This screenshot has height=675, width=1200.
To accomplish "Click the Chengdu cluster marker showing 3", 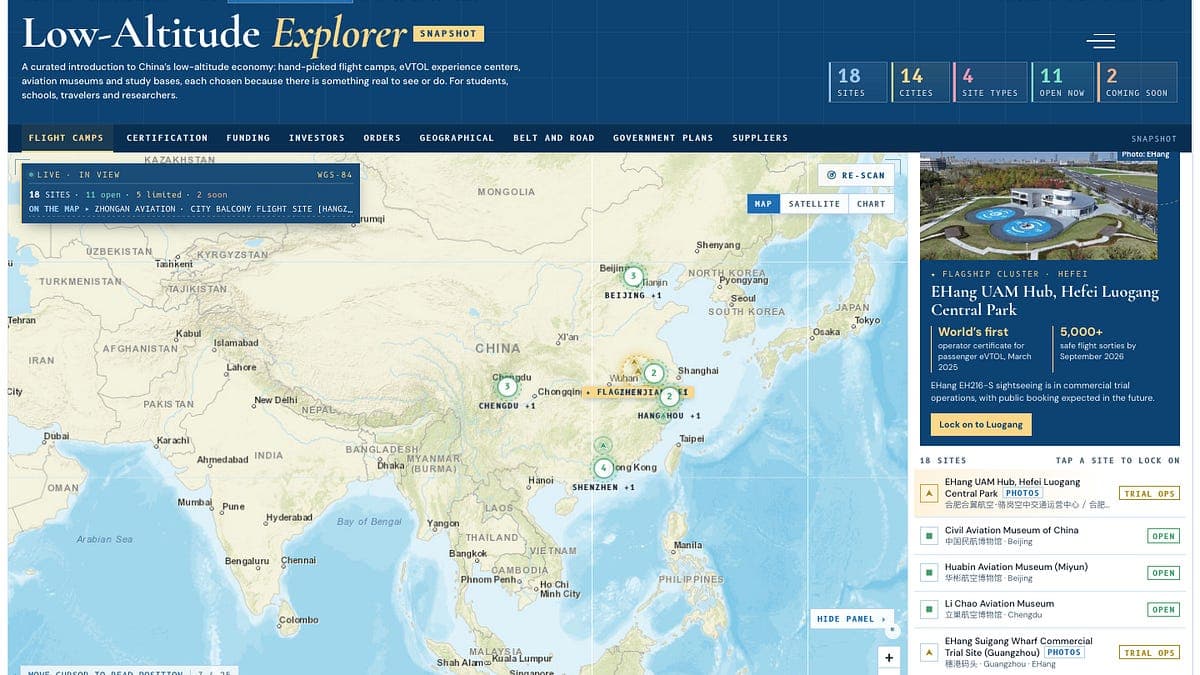I will [x=507, y=386].
